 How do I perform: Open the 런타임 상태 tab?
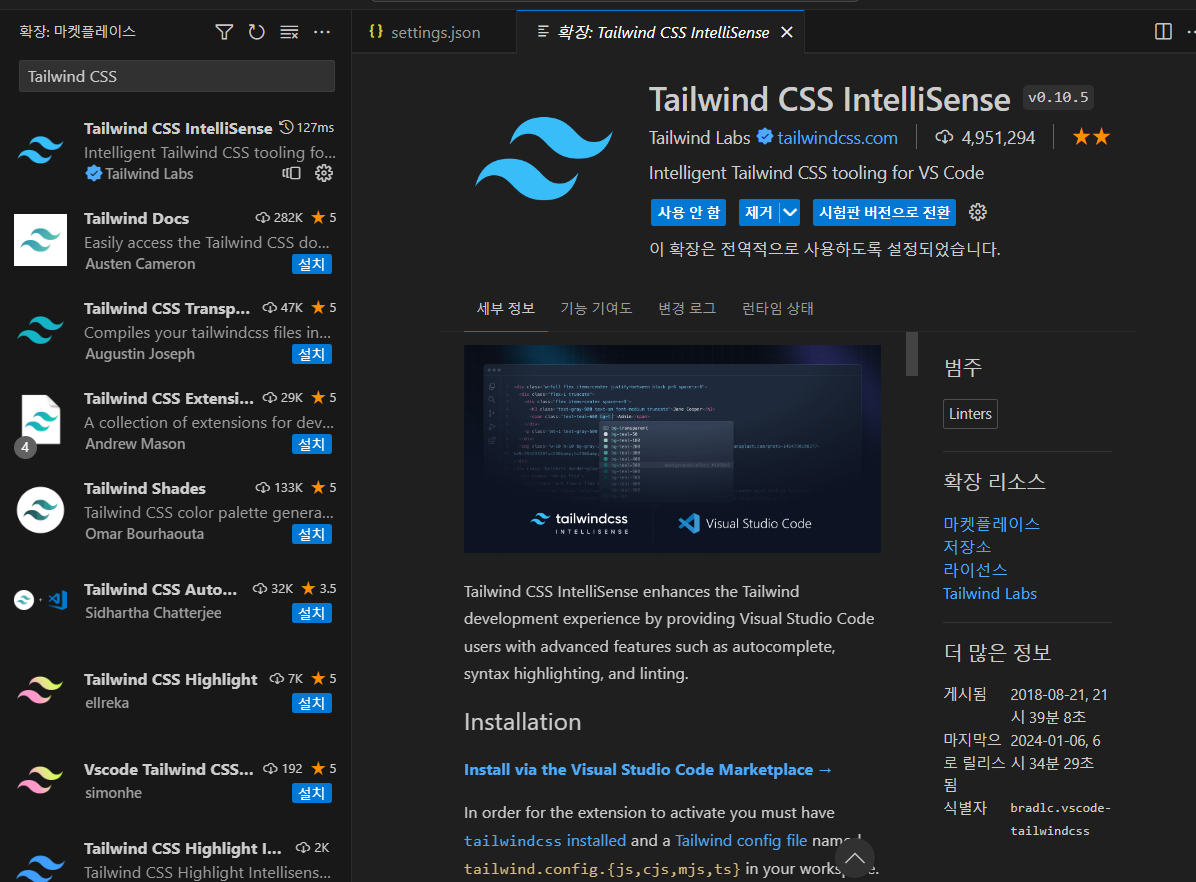pos(778,308)
